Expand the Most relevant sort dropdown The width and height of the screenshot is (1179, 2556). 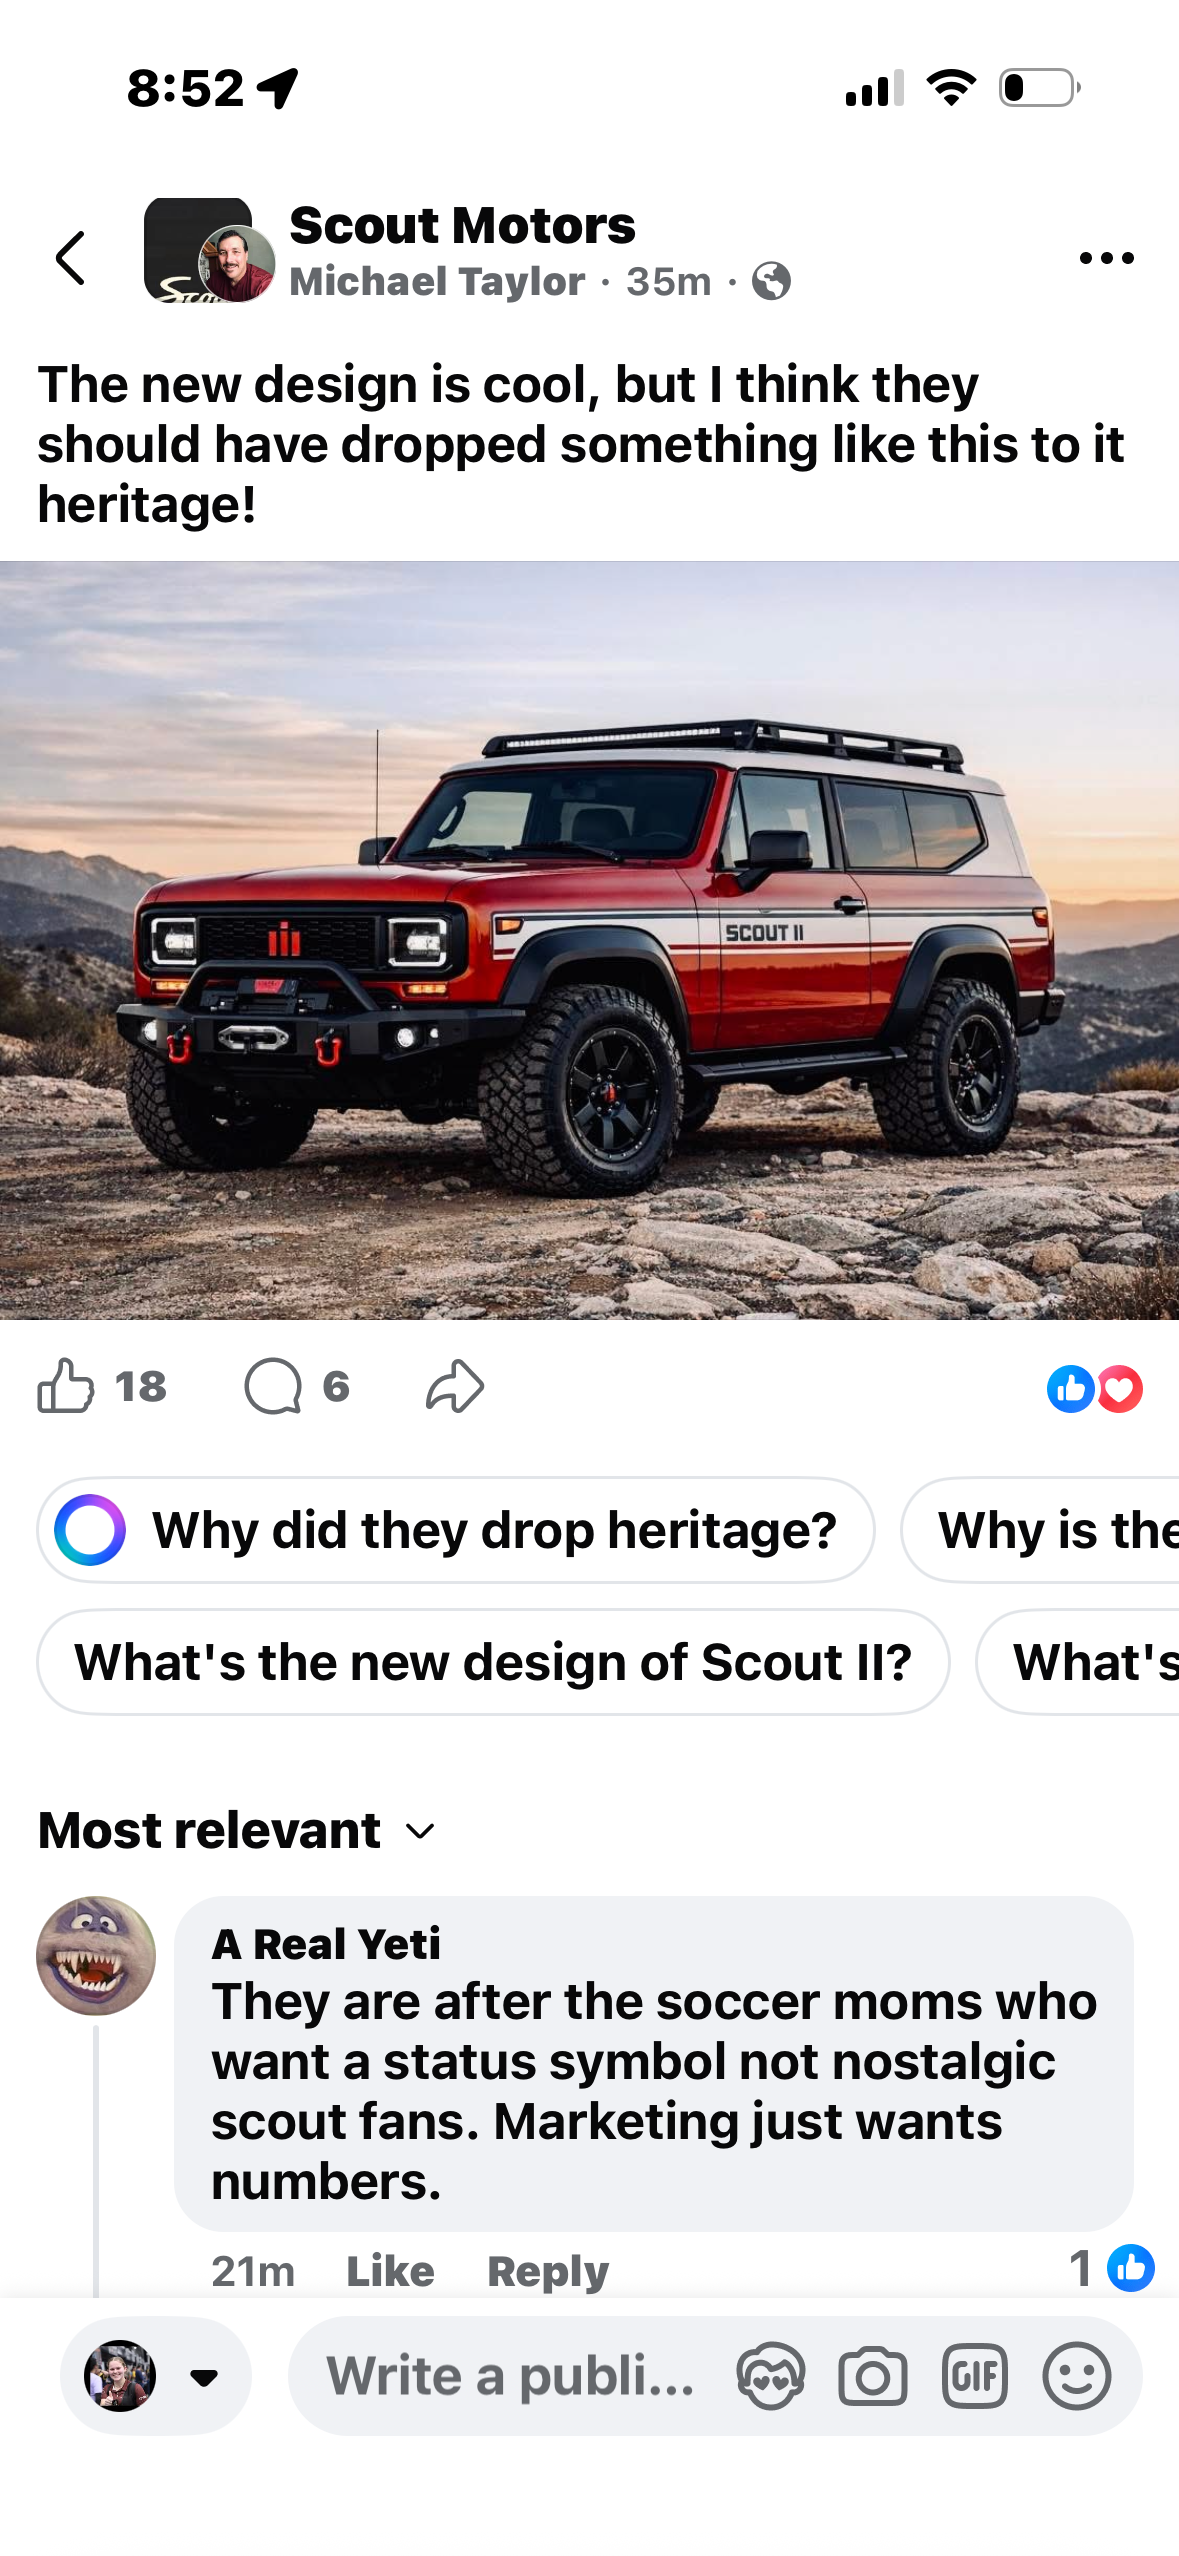click(x=237, y=1830)
